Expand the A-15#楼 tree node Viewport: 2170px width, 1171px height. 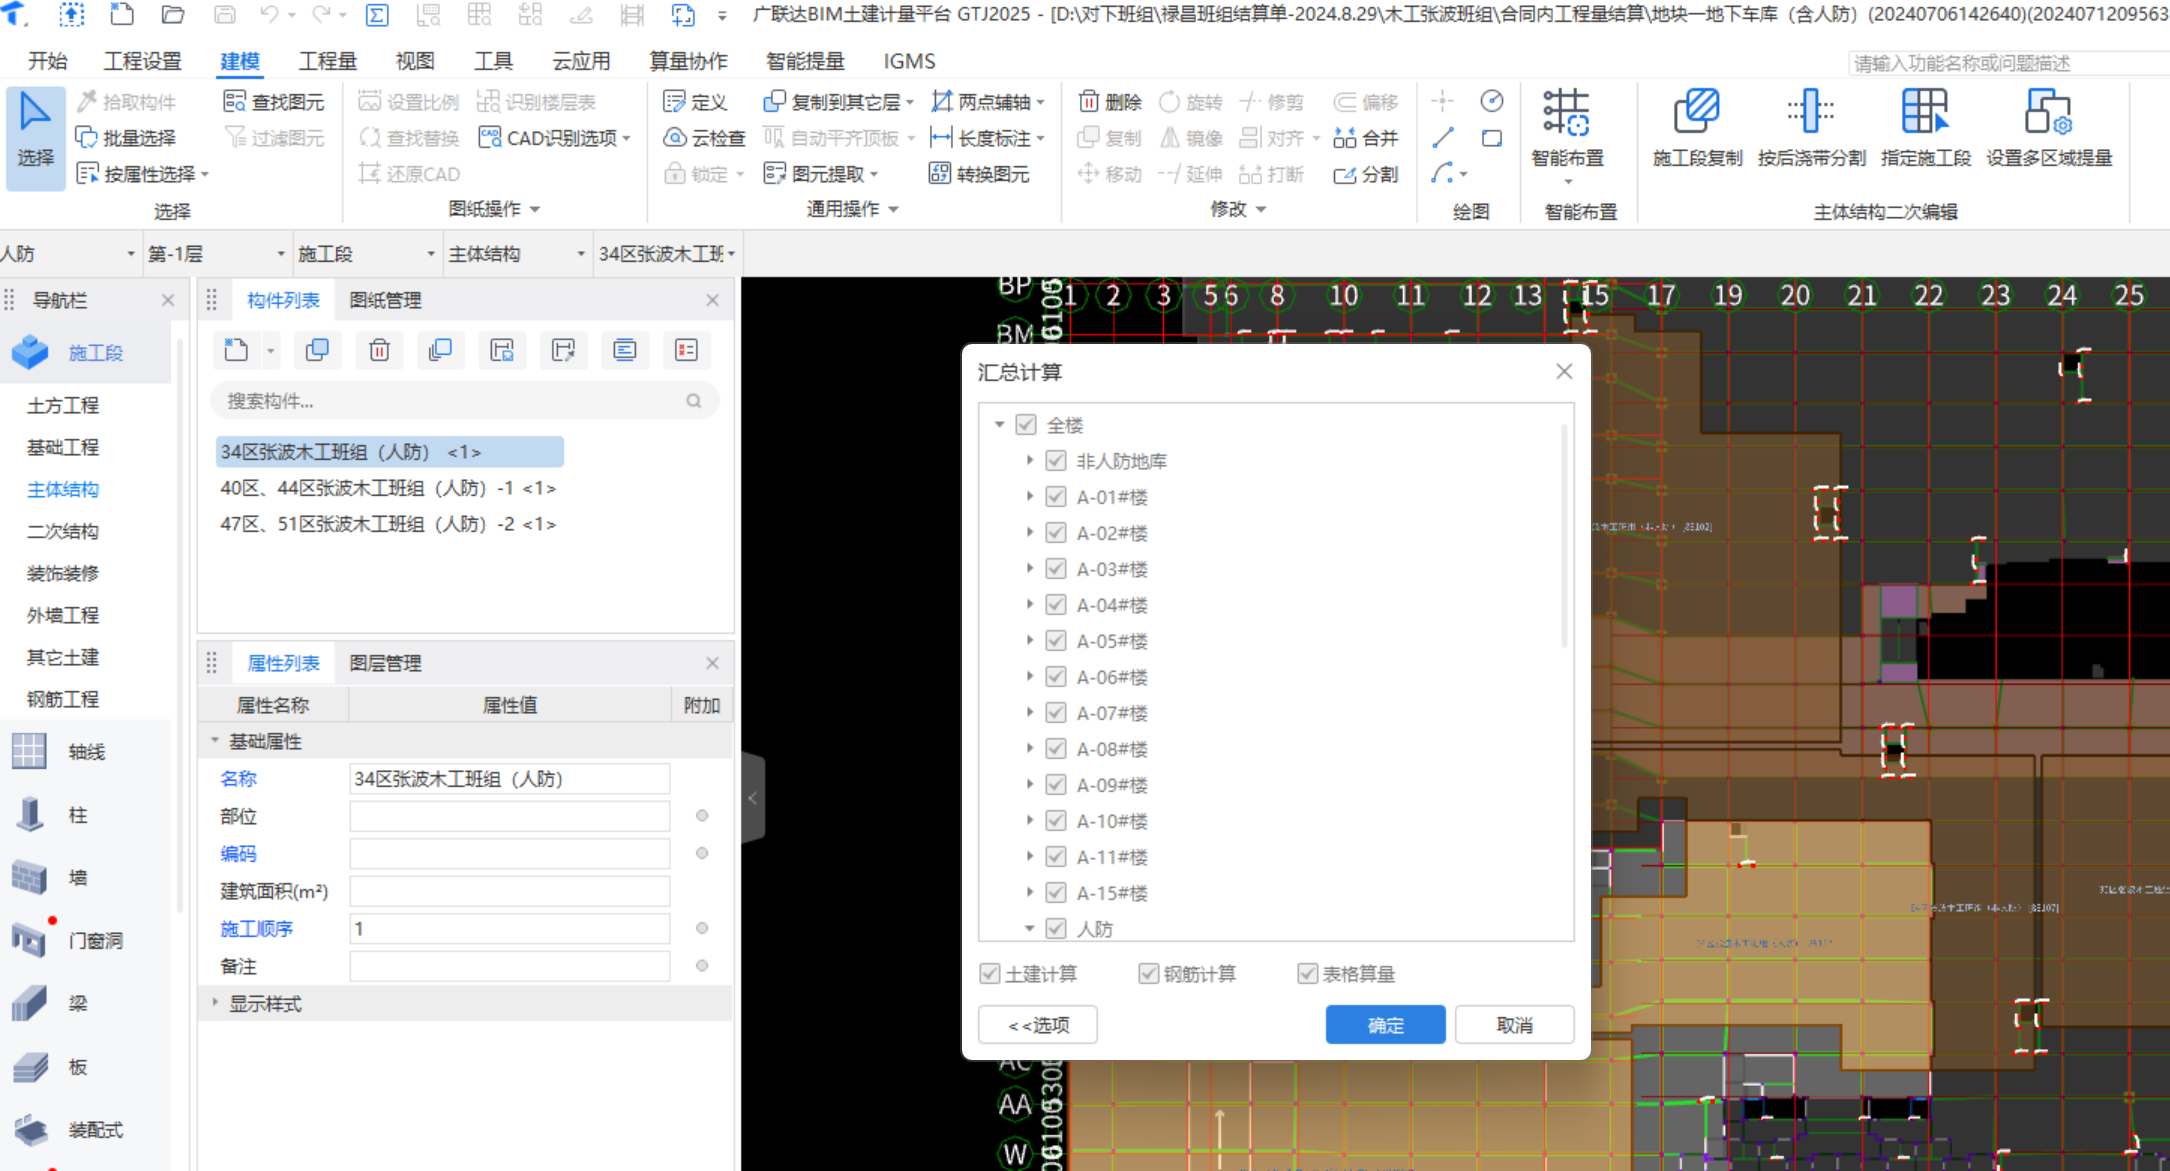[1029, 893]
